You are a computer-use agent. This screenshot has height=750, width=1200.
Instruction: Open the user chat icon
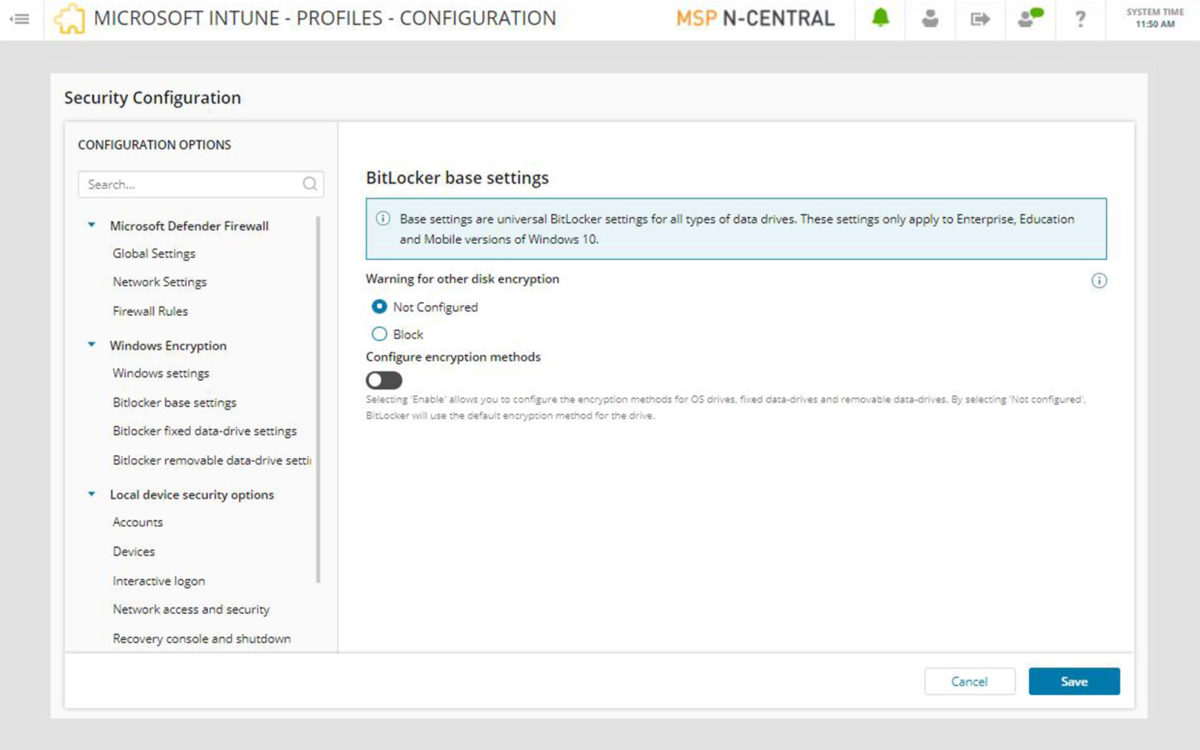[1030, 19]
